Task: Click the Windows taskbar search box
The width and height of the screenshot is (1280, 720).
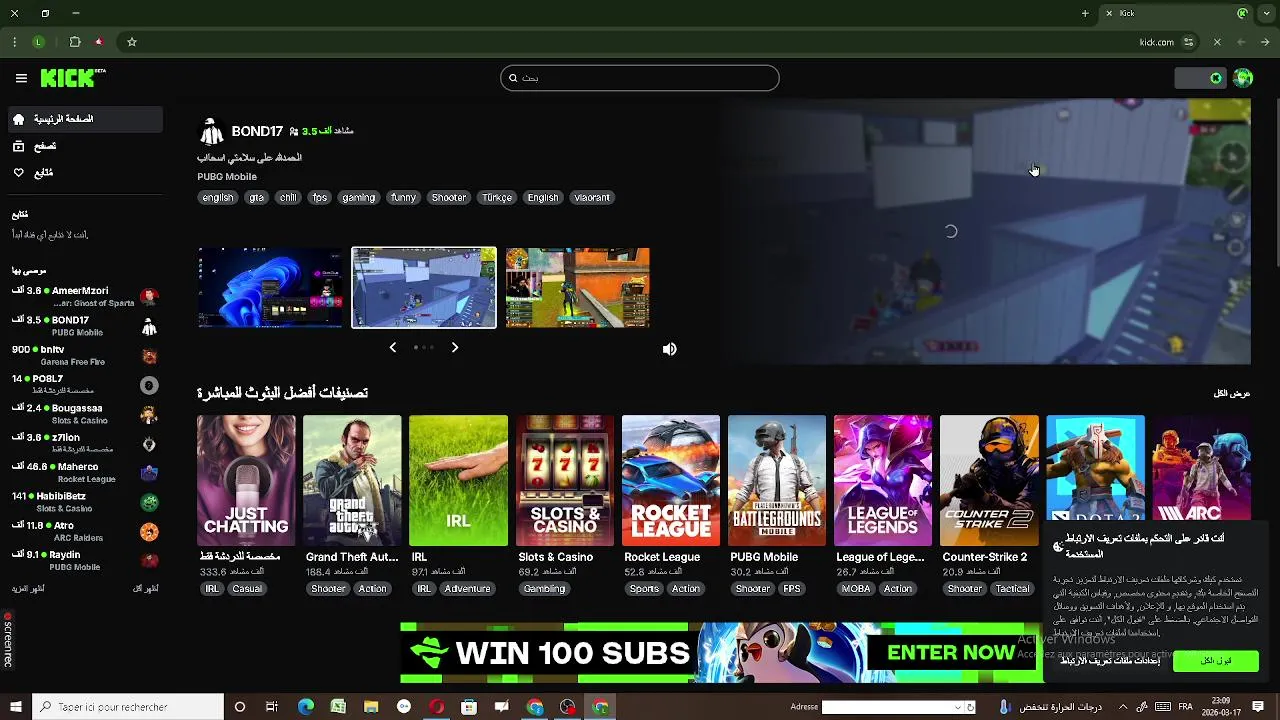Action: 128,707
